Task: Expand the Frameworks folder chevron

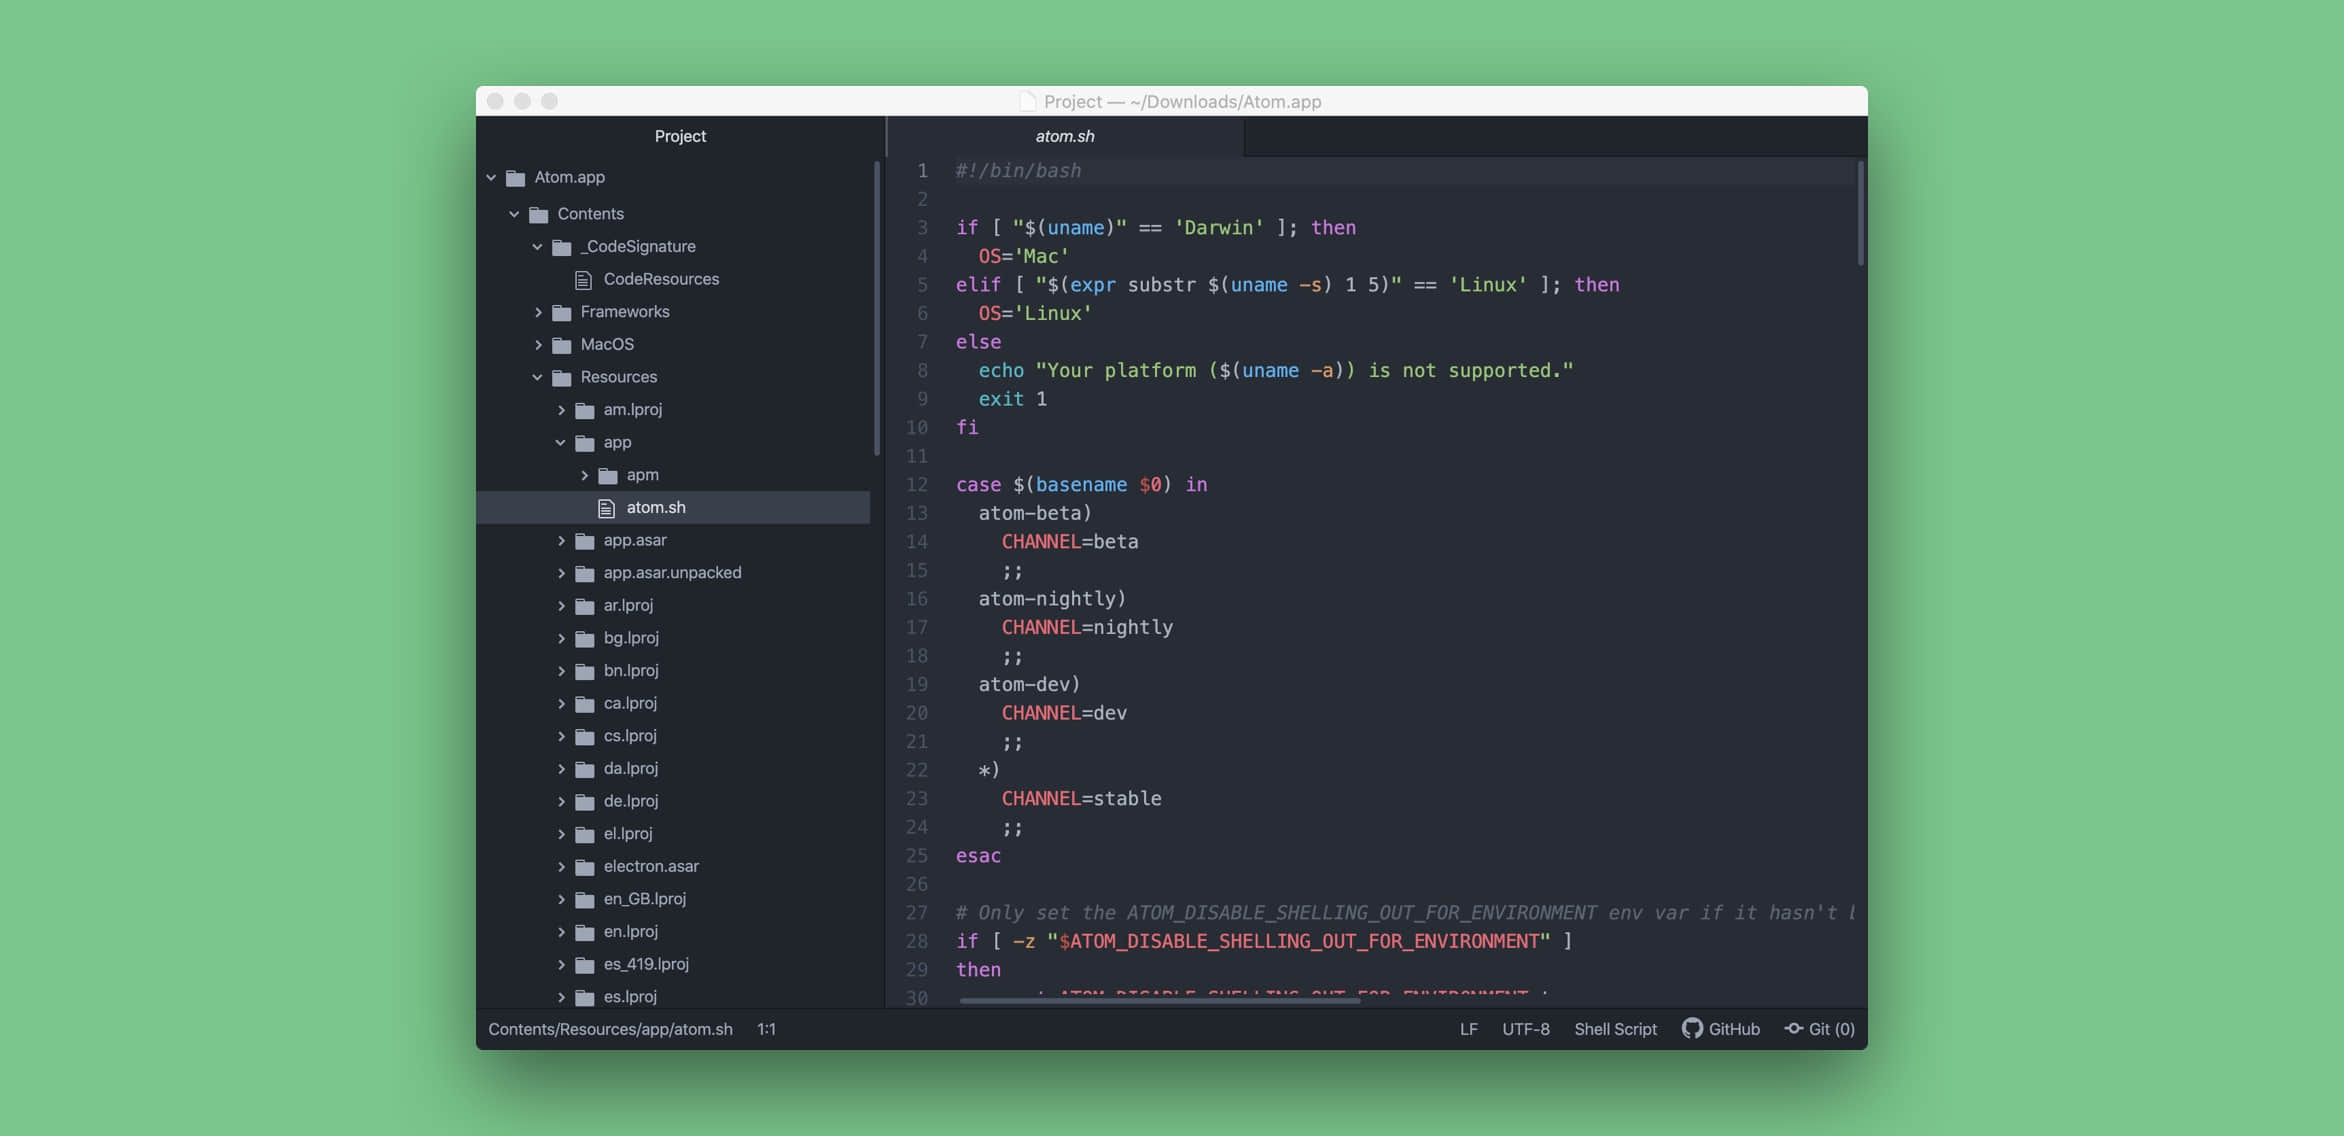Action: pyautogui.click(x=538, y=312)
